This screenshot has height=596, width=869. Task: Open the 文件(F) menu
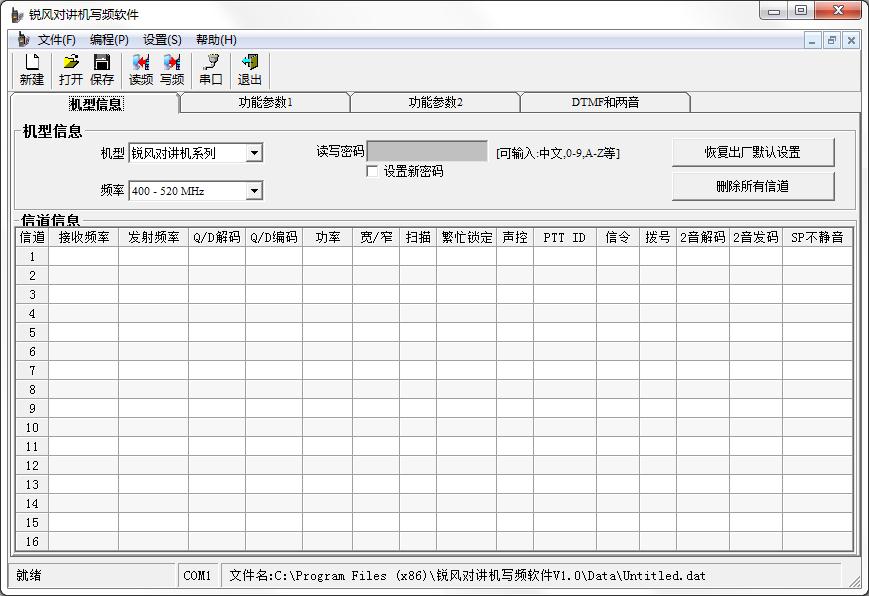pos(57,40)
